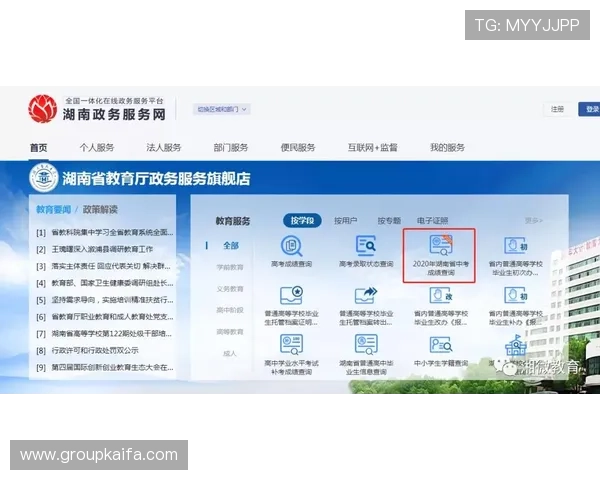Open the 便民服务 menu item
Screen dimensions: 600x480
click(x=298, y=148)
